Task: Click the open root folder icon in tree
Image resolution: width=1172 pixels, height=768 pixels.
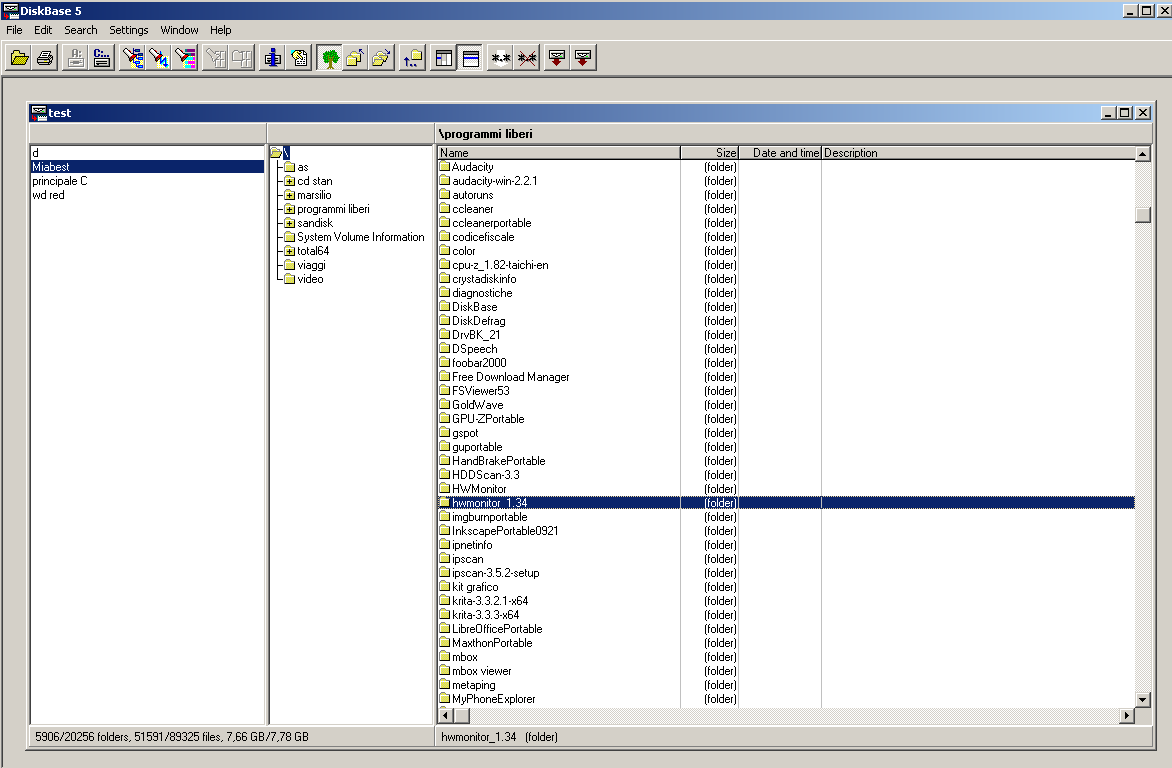Action: point(276,153)
